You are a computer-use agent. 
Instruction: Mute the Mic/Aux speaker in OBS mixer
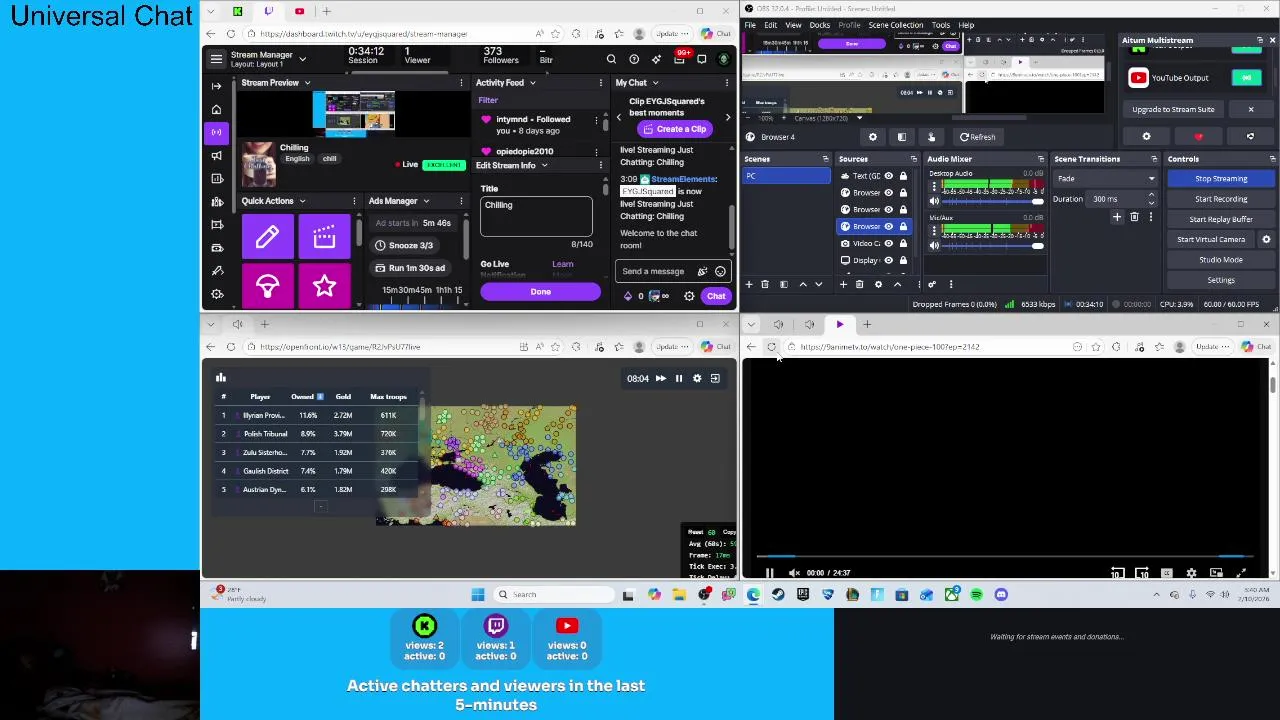934,245
